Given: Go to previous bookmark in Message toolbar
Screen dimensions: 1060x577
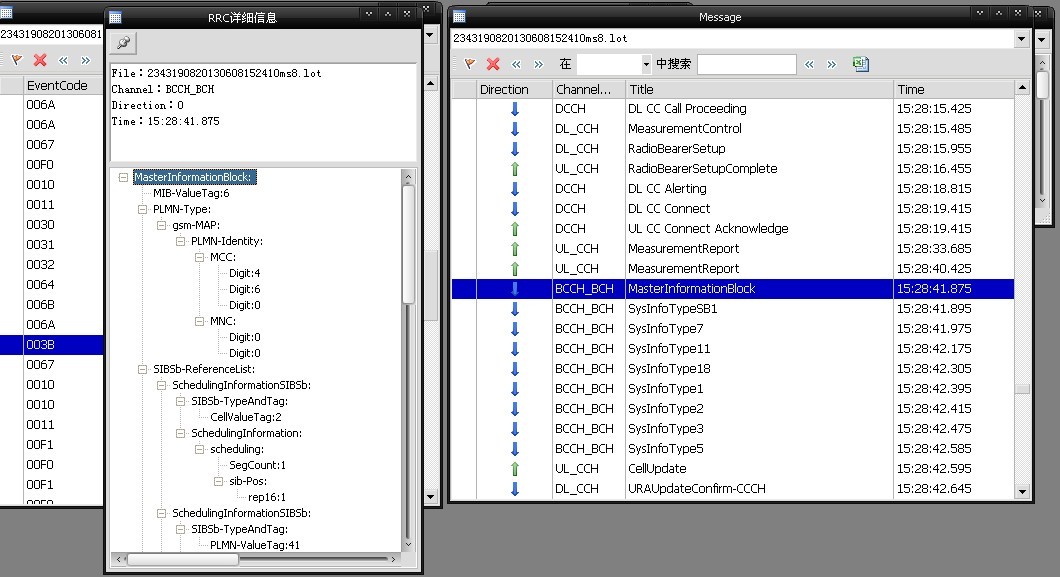Looking at the screenshot, I should pyautogui.click(x=516, y=65).
